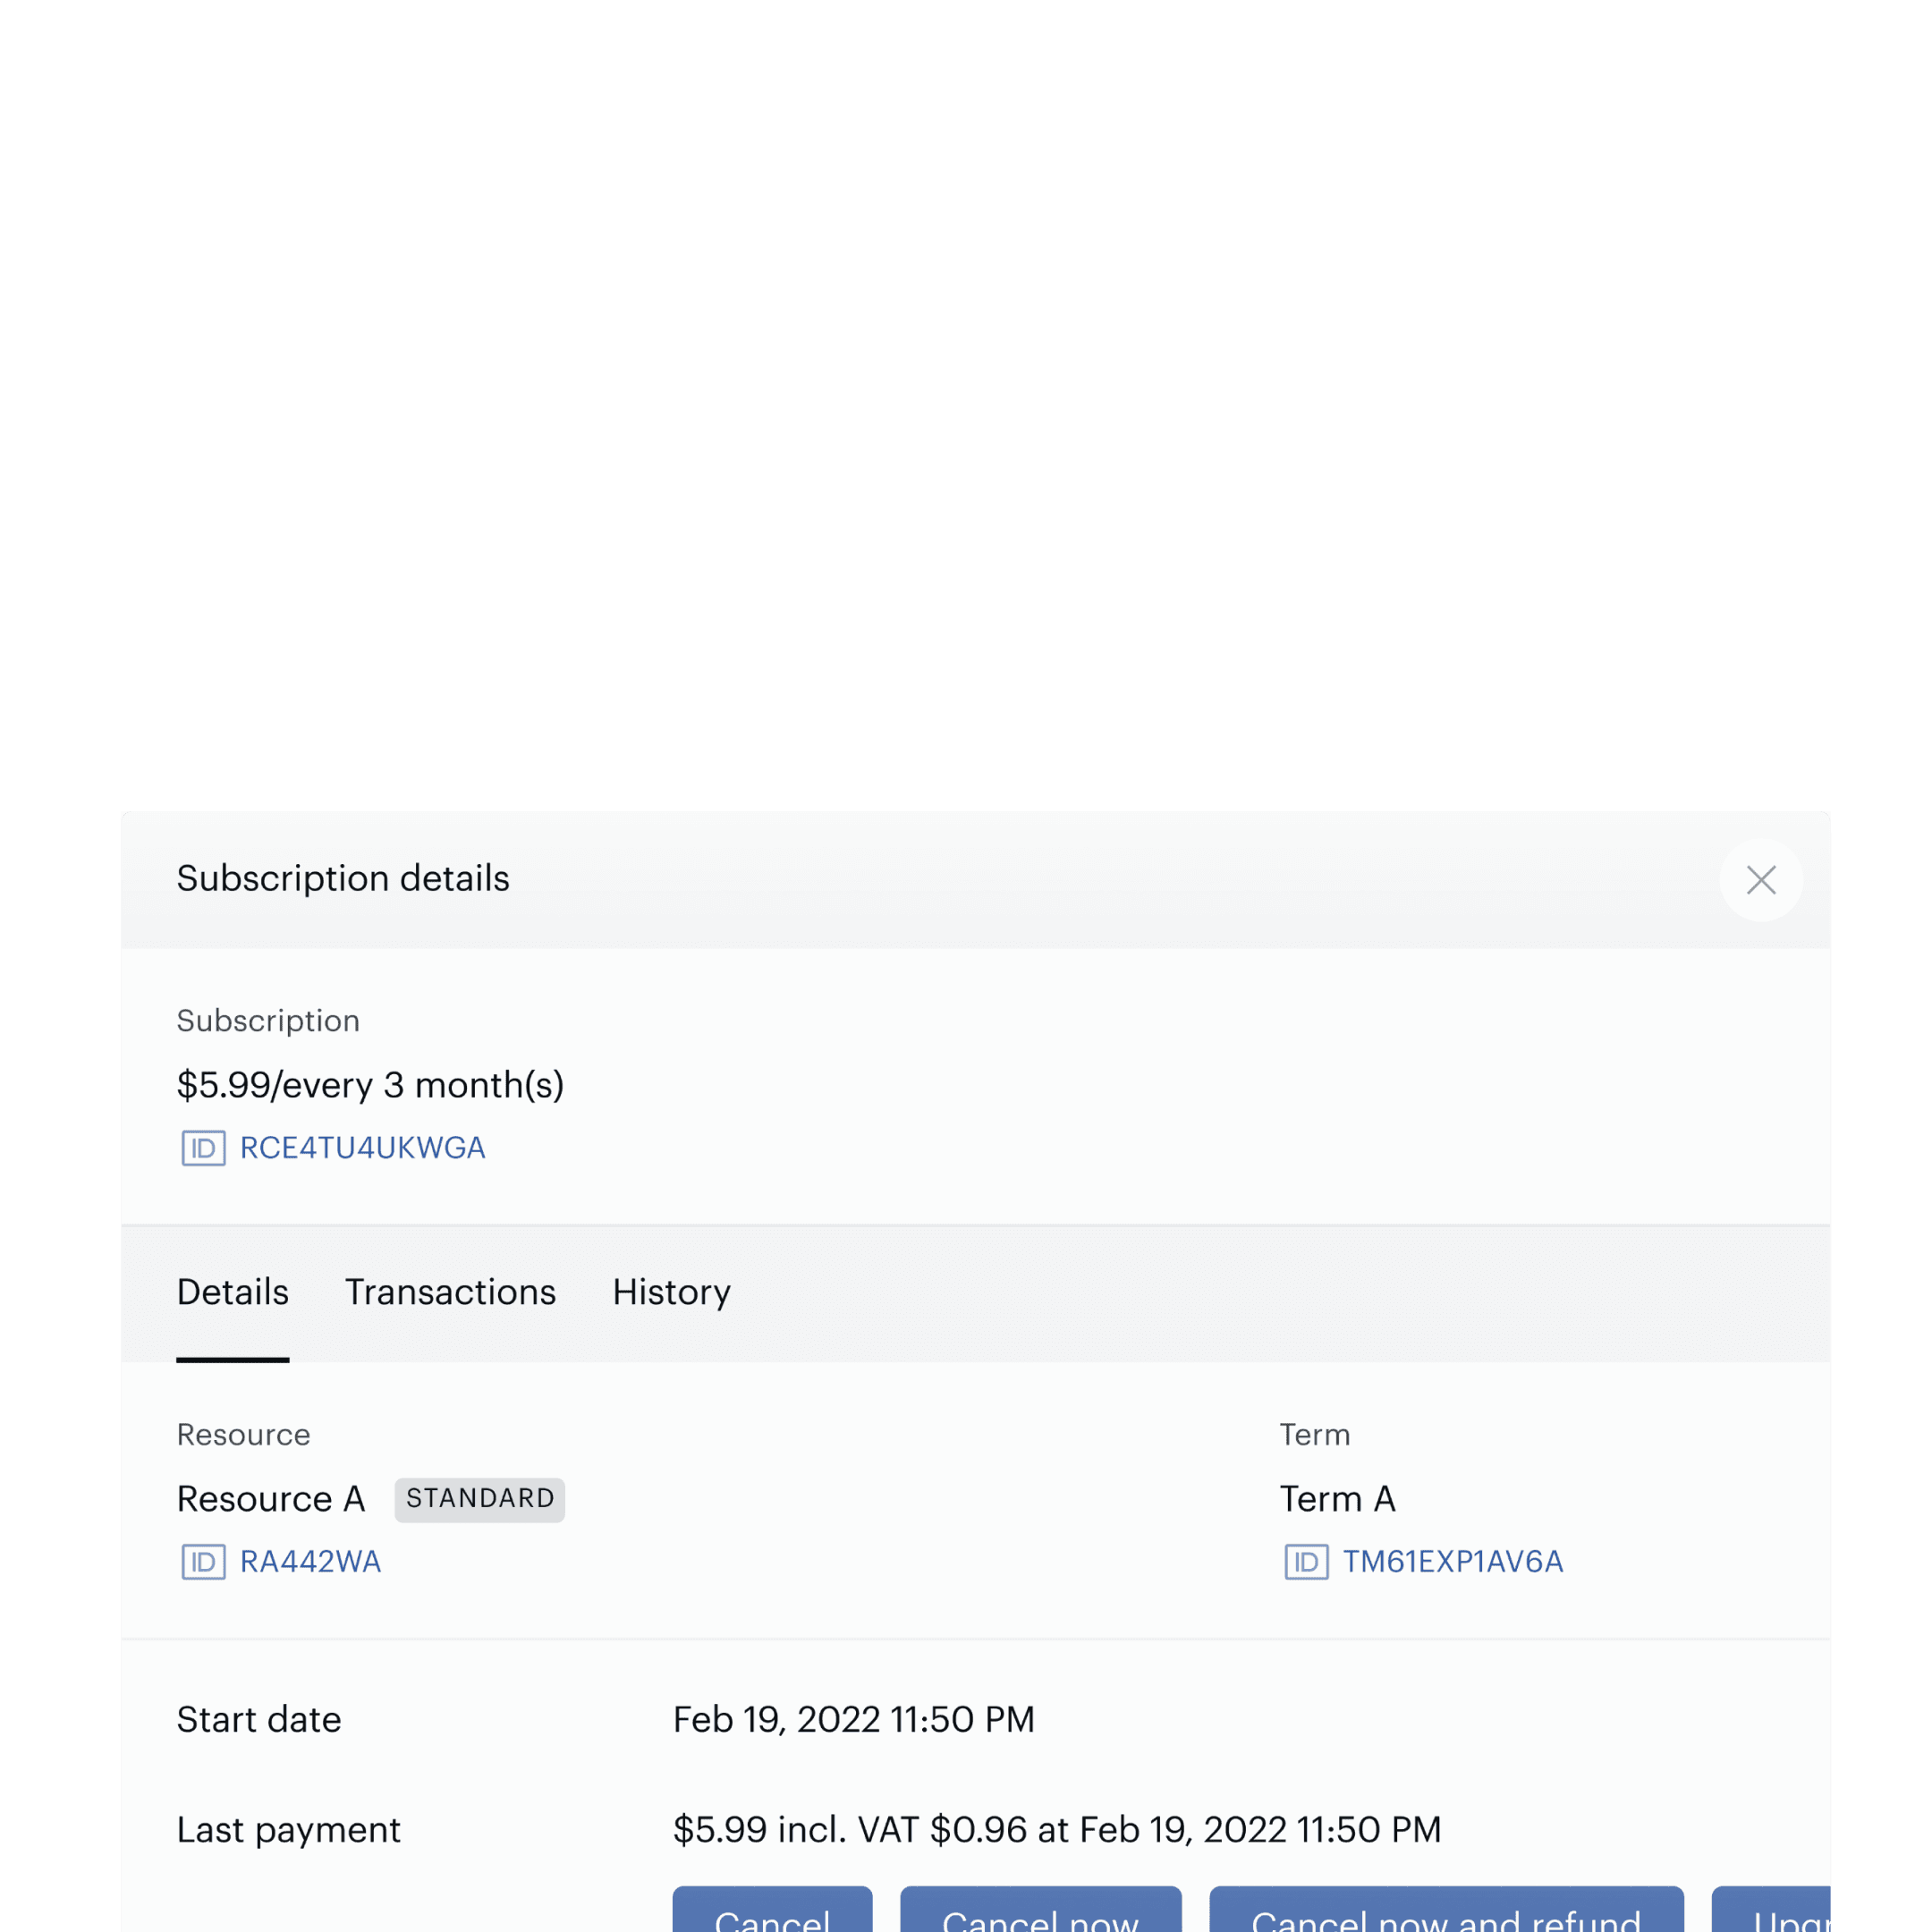Open resource ID link RA442WA

pyautogui.click(x=310, y=1562)
